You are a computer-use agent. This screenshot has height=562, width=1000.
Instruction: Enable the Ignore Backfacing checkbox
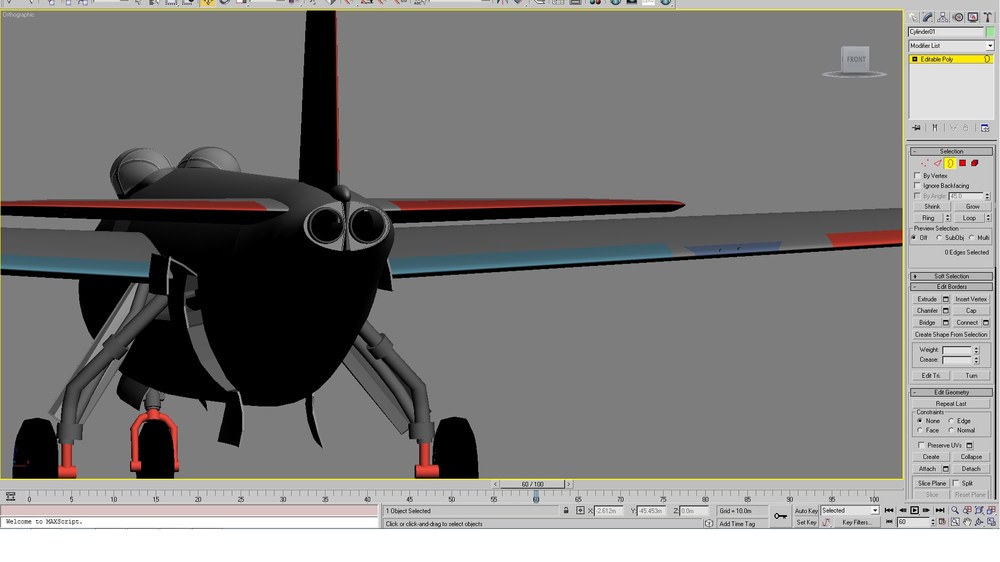(918, 186)
